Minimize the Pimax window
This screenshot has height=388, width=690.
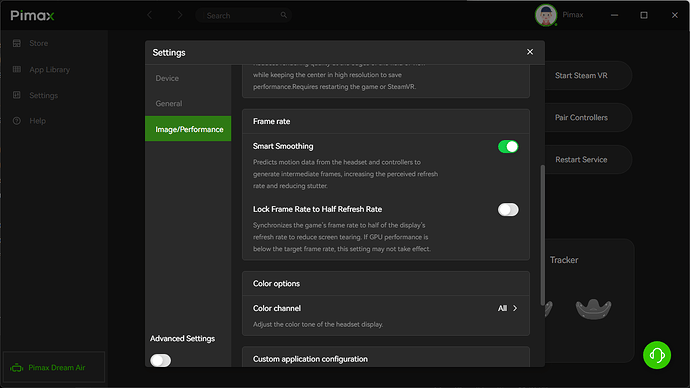click(614, 15)
